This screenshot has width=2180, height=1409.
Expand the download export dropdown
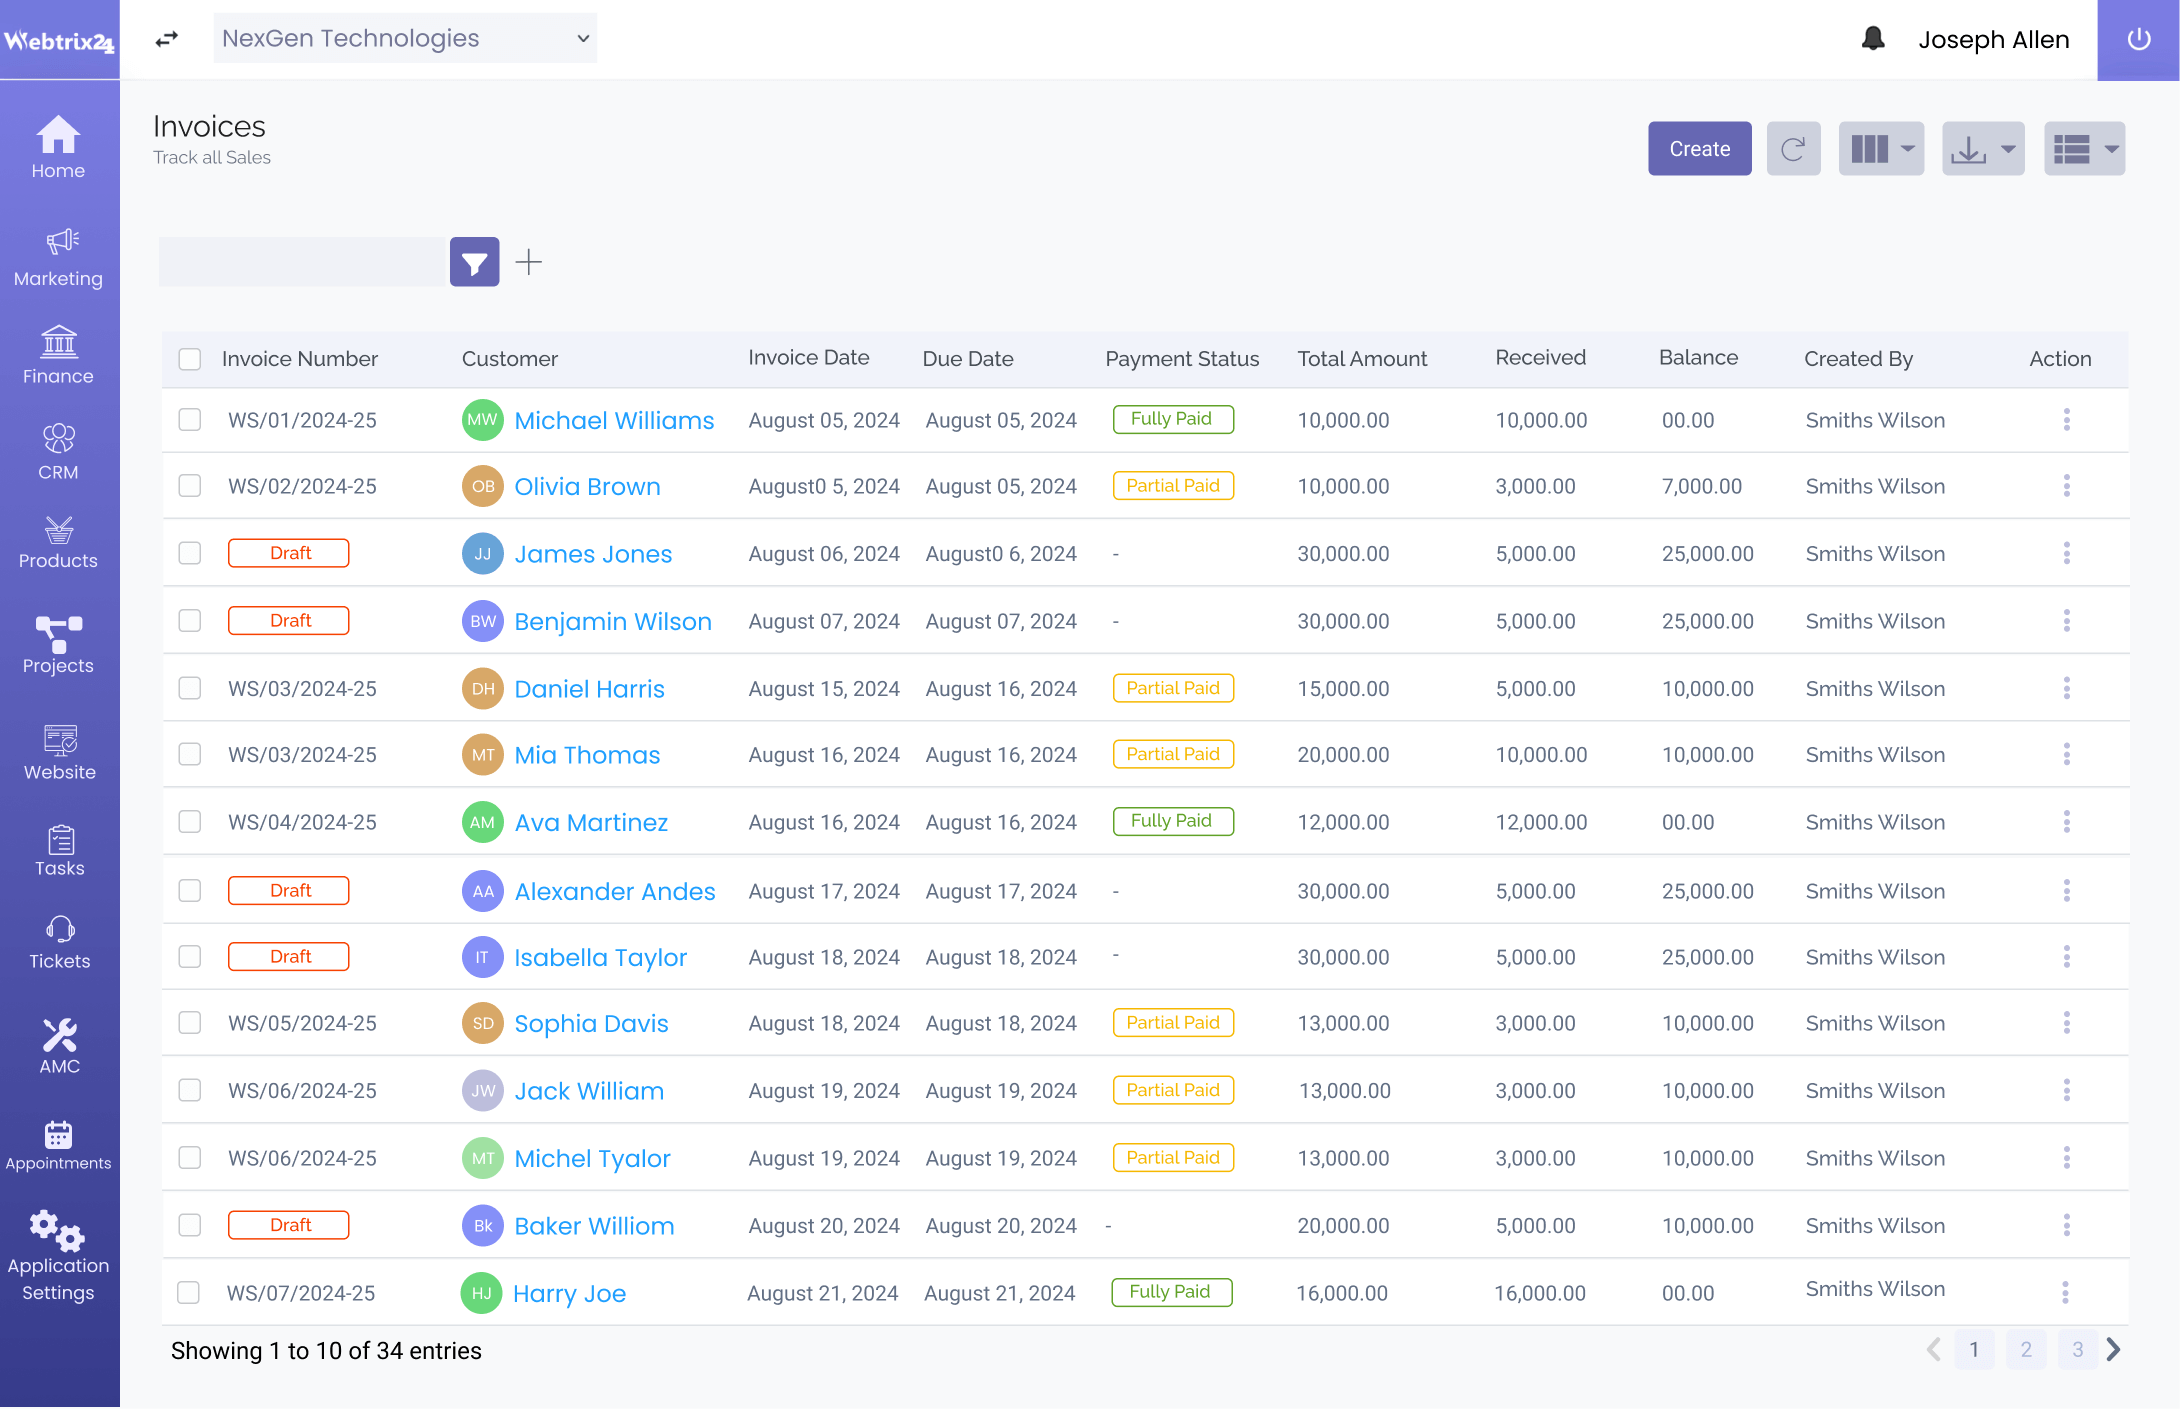tap(1983, 149)
